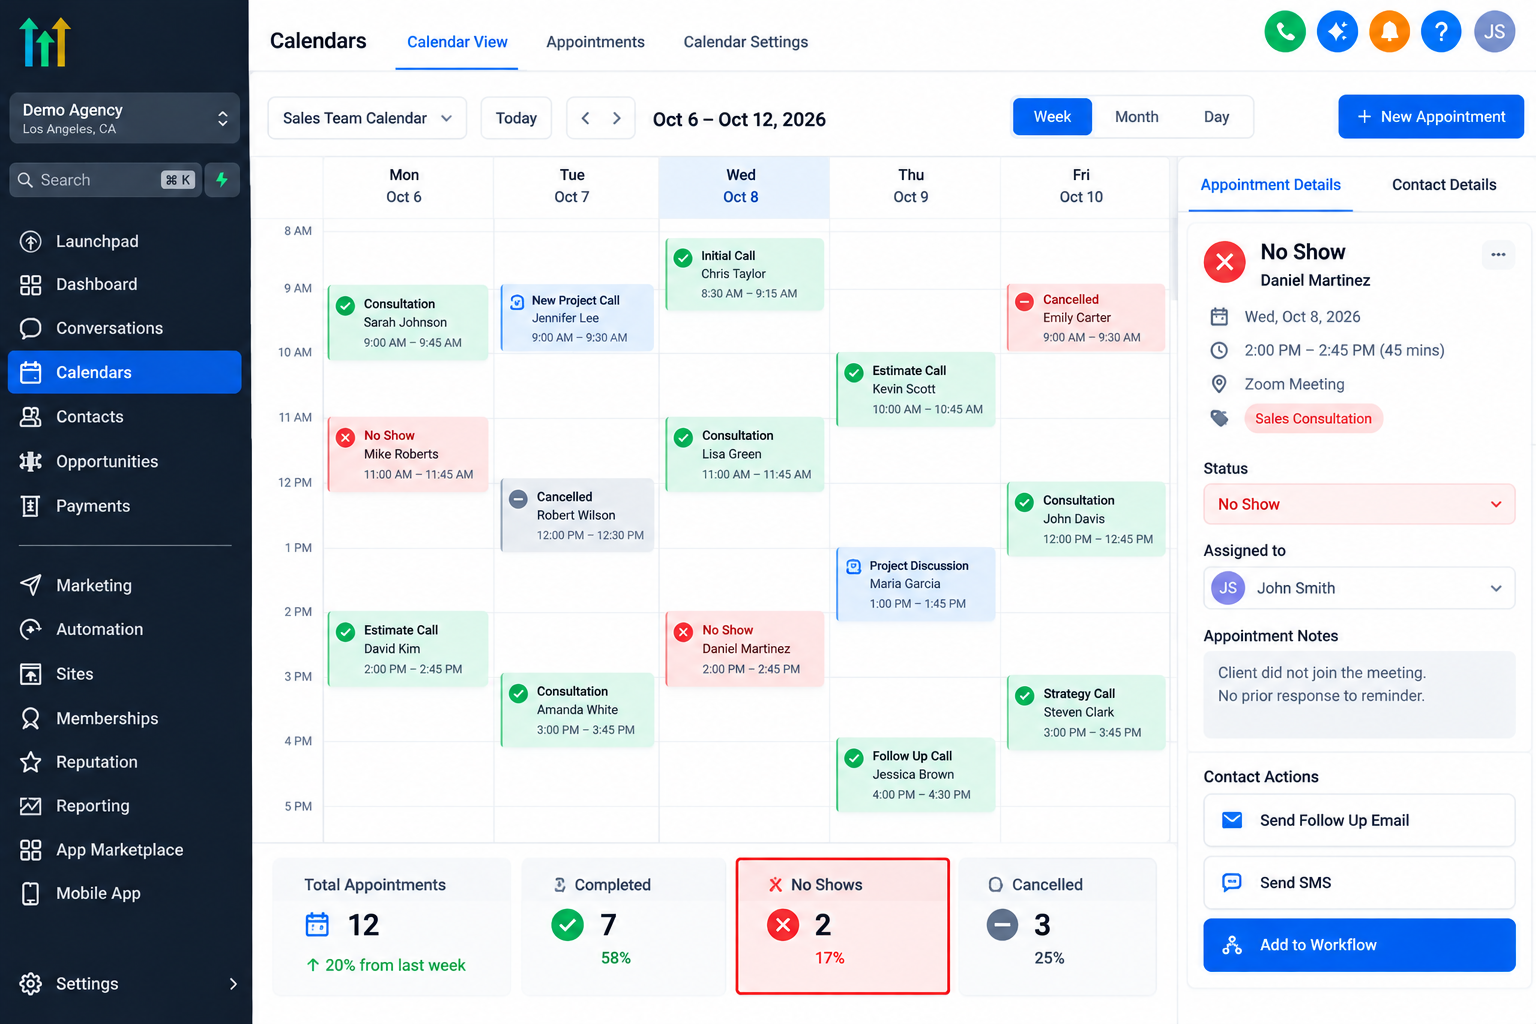Image resolution: width=1536 pixels, height=1024 pixels.
Task: Click the lightning quick actions icon
Action: [222, 180]
